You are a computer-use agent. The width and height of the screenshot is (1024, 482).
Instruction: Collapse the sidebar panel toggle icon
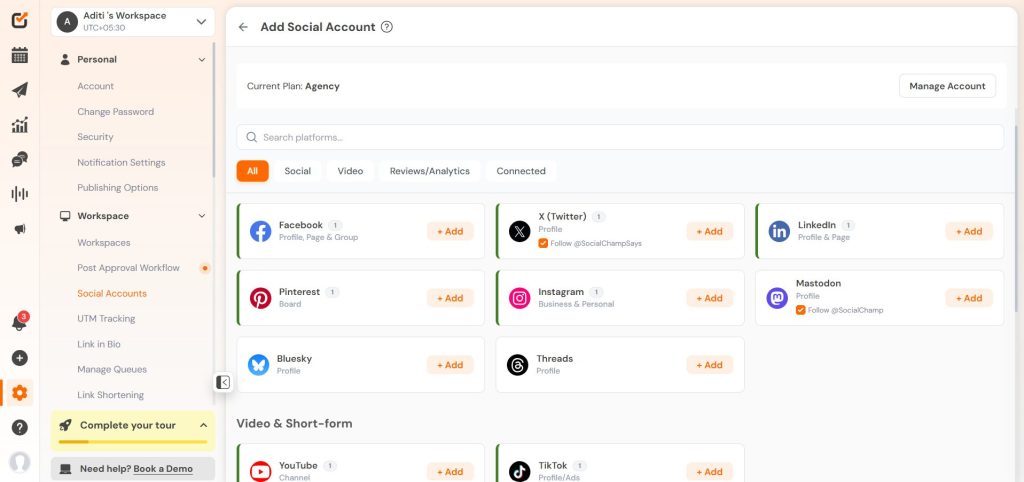coord(223,382)
